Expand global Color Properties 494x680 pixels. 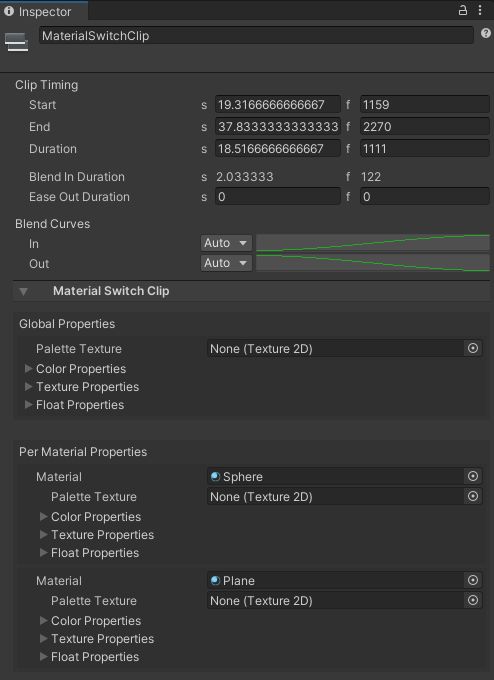[29, 369]
